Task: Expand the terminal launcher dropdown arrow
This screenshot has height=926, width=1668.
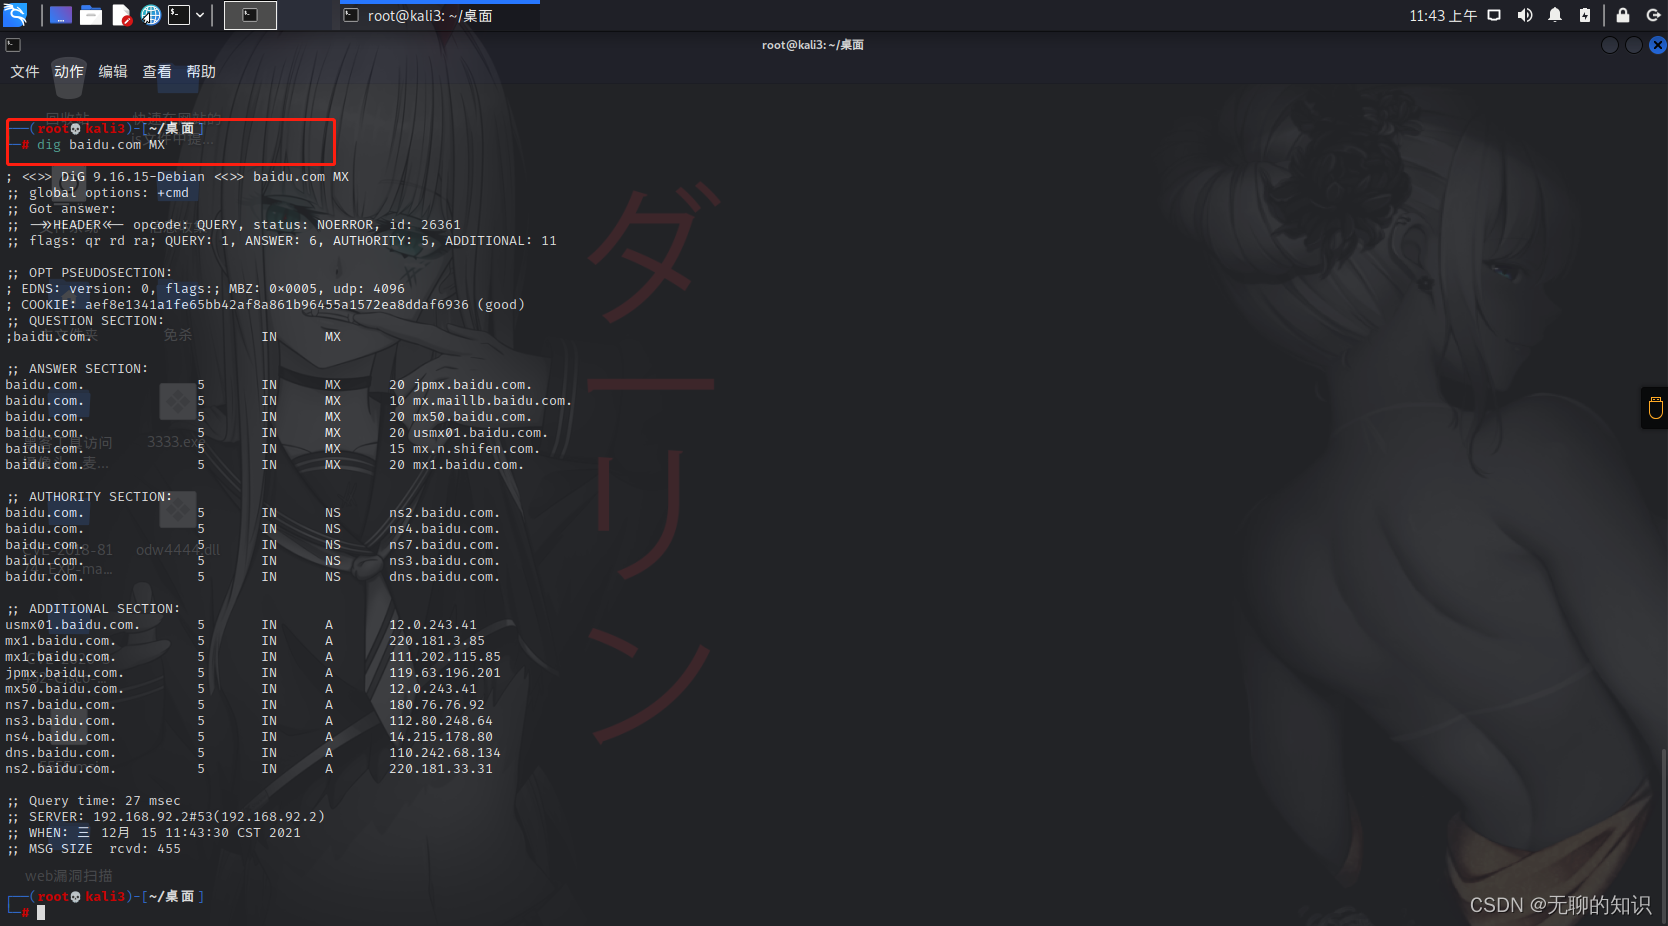Action: coord(200,15)
